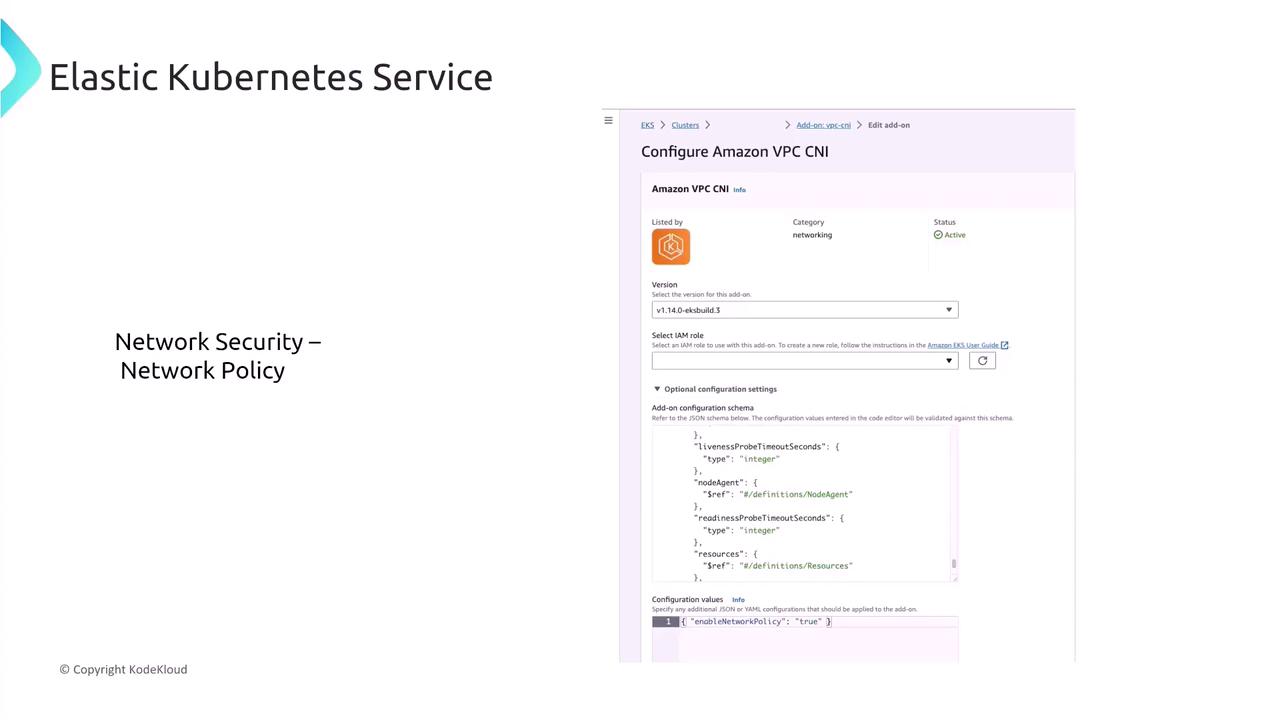Viewport: 1280px width, 720px height.
Task: Click the refresh IAM roles button
Action: [x=982, y=361]
